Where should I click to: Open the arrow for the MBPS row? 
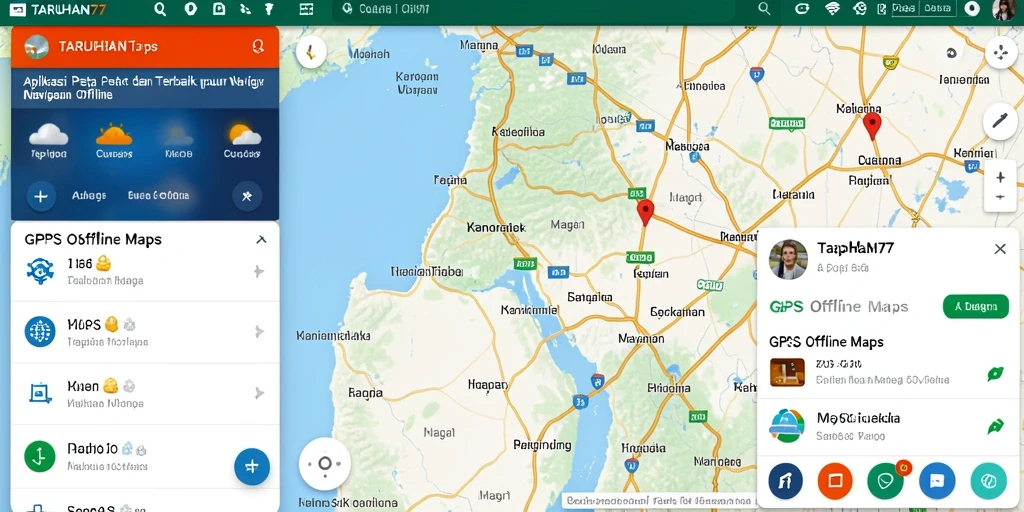[259, 332]
